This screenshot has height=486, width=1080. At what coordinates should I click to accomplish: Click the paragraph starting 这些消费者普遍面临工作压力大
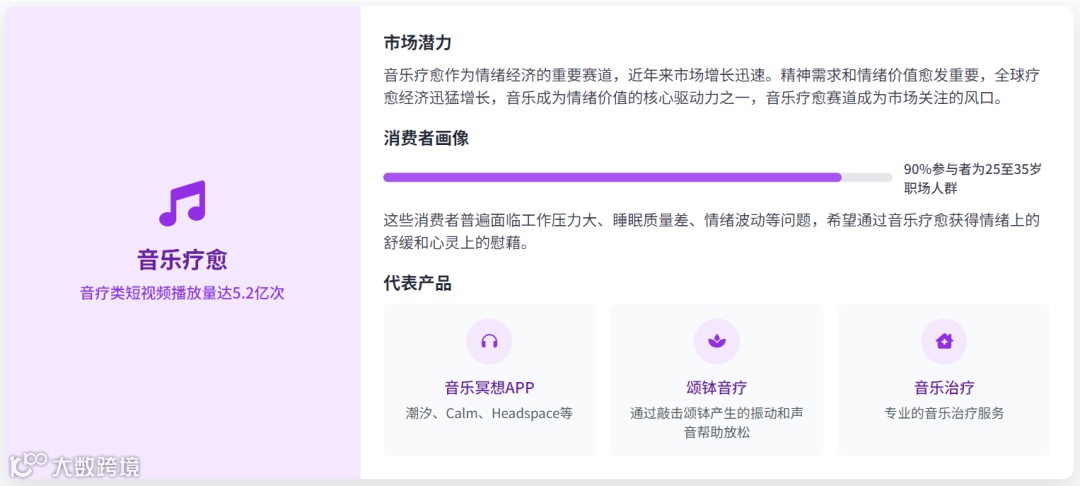click(x=712, y=231)
